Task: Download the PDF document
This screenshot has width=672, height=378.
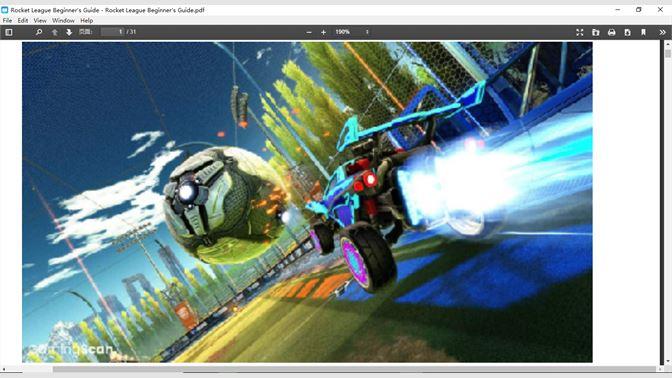Action: coord(627,32)
